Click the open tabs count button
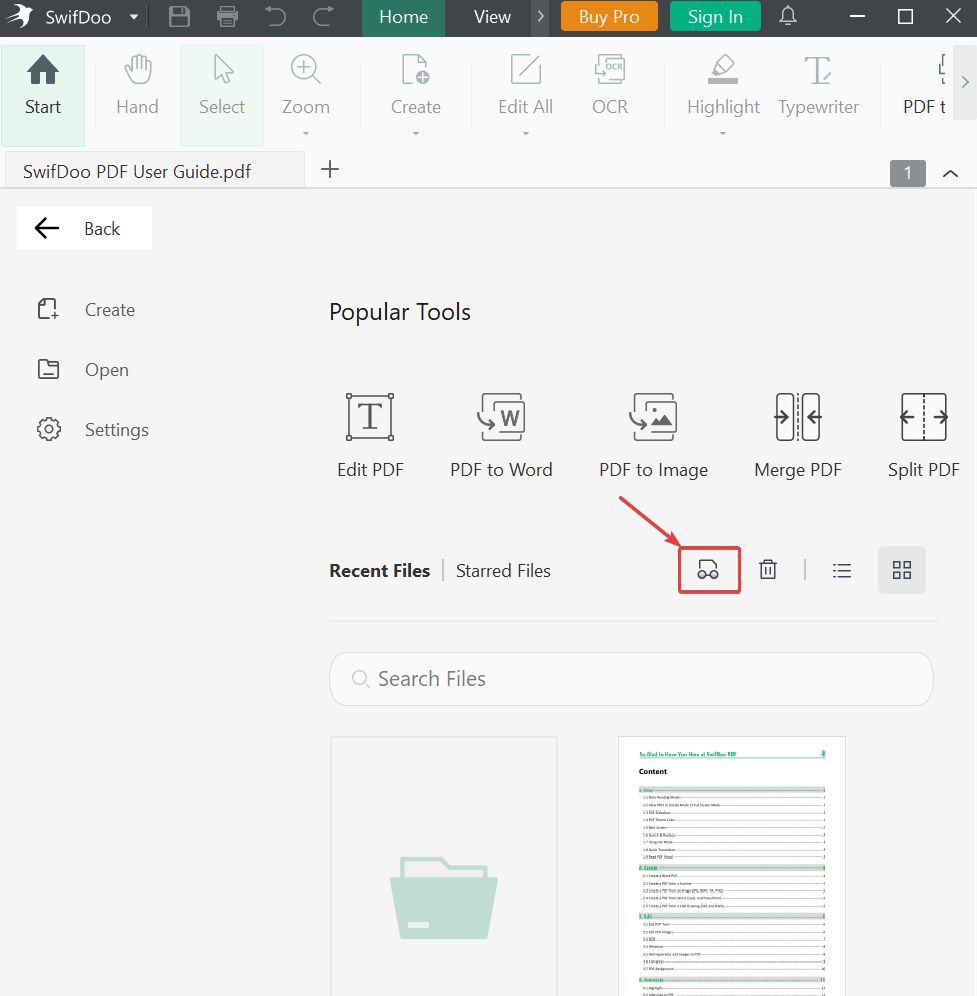 point(908,173)
